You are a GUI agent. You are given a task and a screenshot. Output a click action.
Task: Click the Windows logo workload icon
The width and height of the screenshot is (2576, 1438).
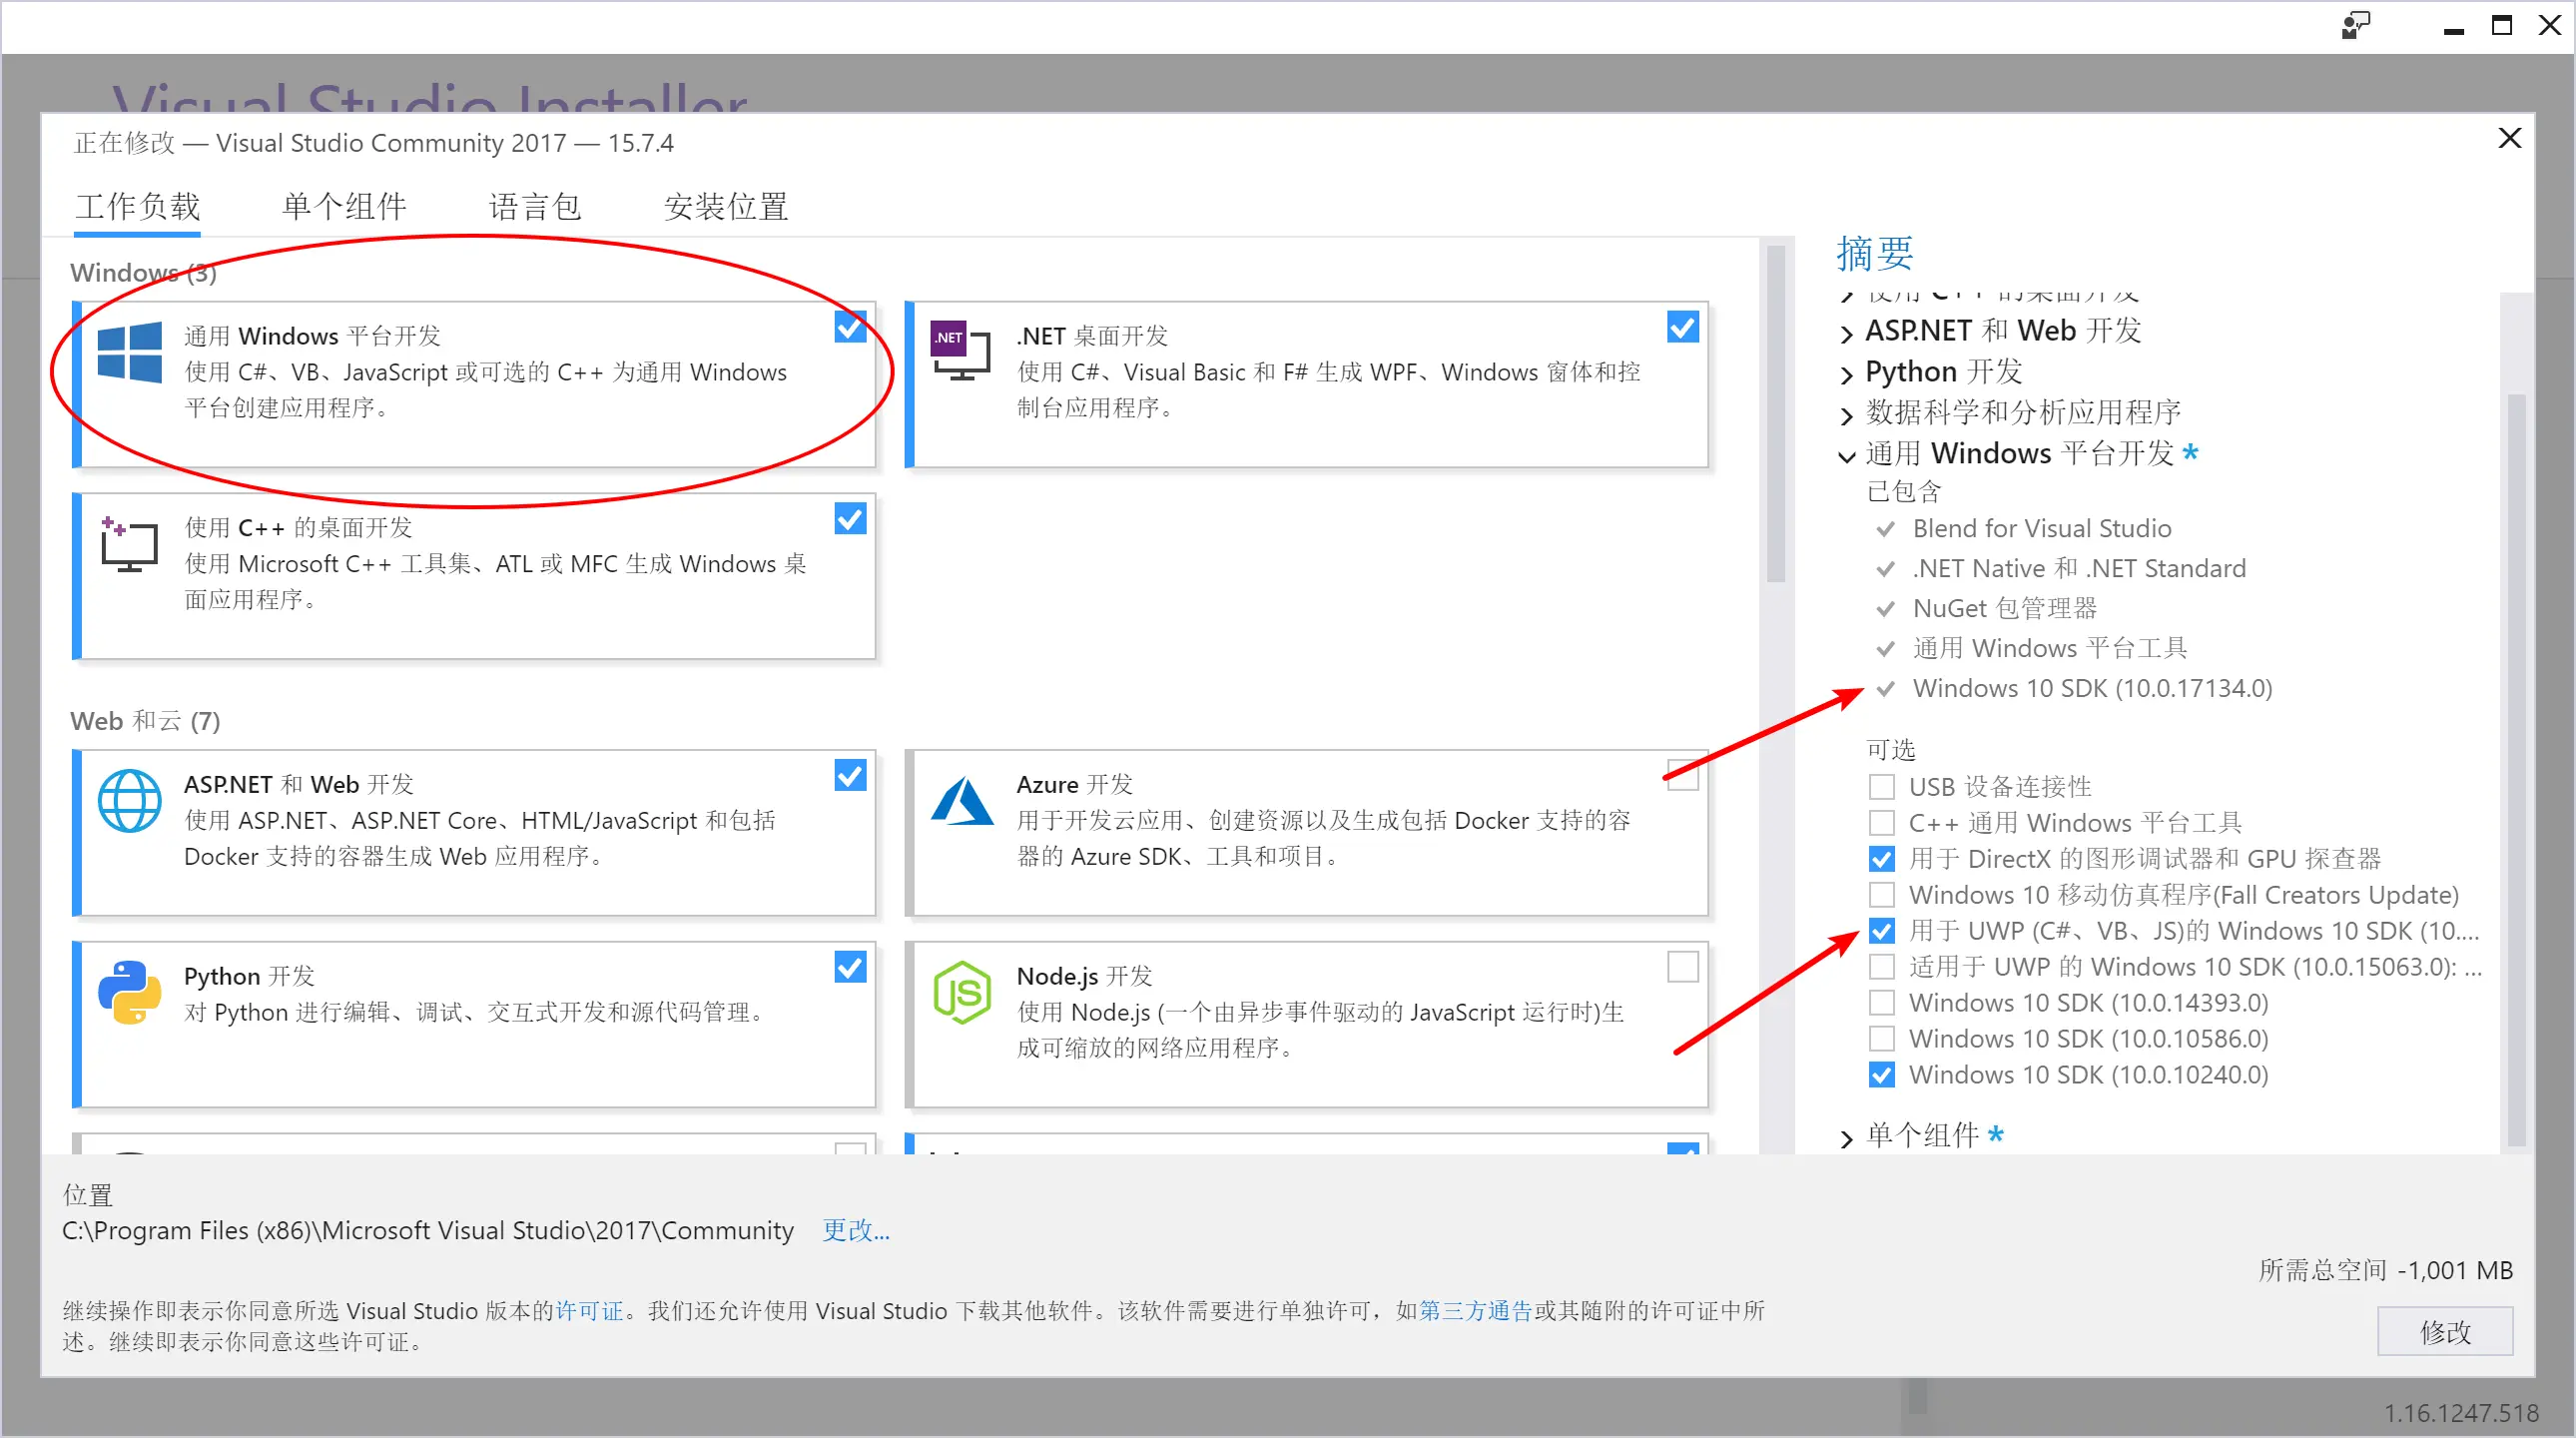129,352
